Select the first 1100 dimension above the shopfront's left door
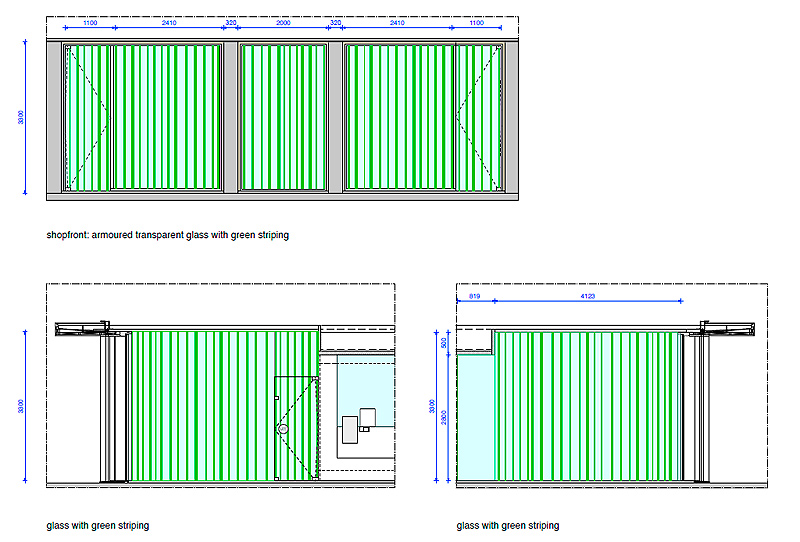 tap(90, 23)
